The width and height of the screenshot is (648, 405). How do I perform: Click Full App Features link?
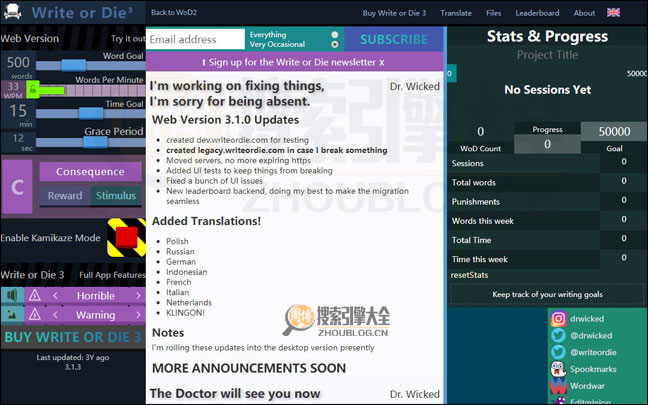[112, 275]
